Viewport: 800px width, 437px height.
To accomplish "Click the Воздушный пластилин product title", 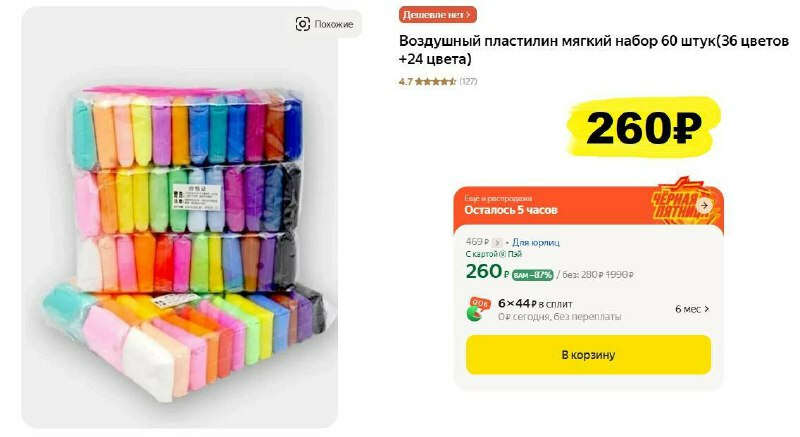I will (594, 50).
